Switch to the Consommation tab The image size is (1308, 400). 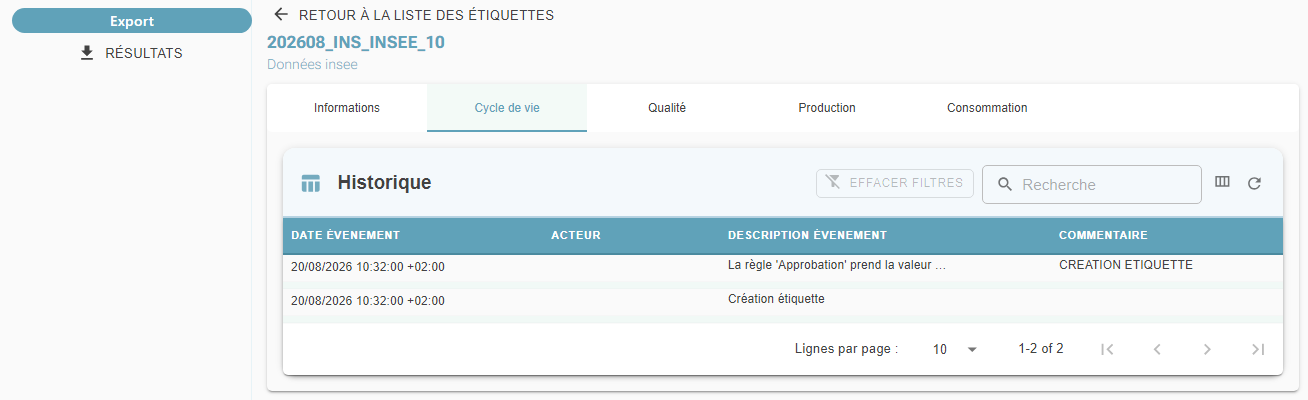(987, 108)
